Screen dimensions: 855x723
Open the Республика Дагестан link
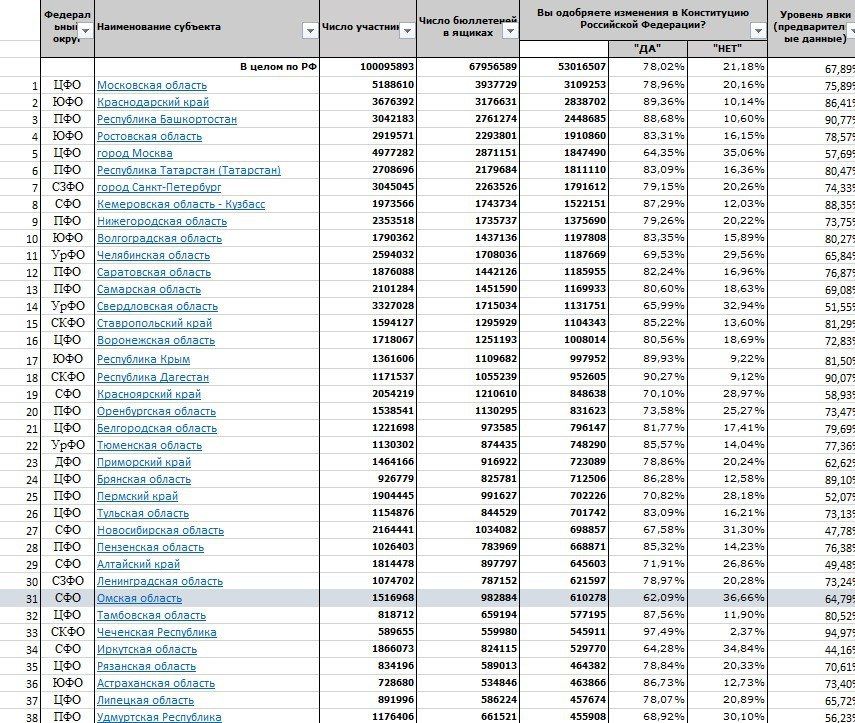tap(153, 377)
